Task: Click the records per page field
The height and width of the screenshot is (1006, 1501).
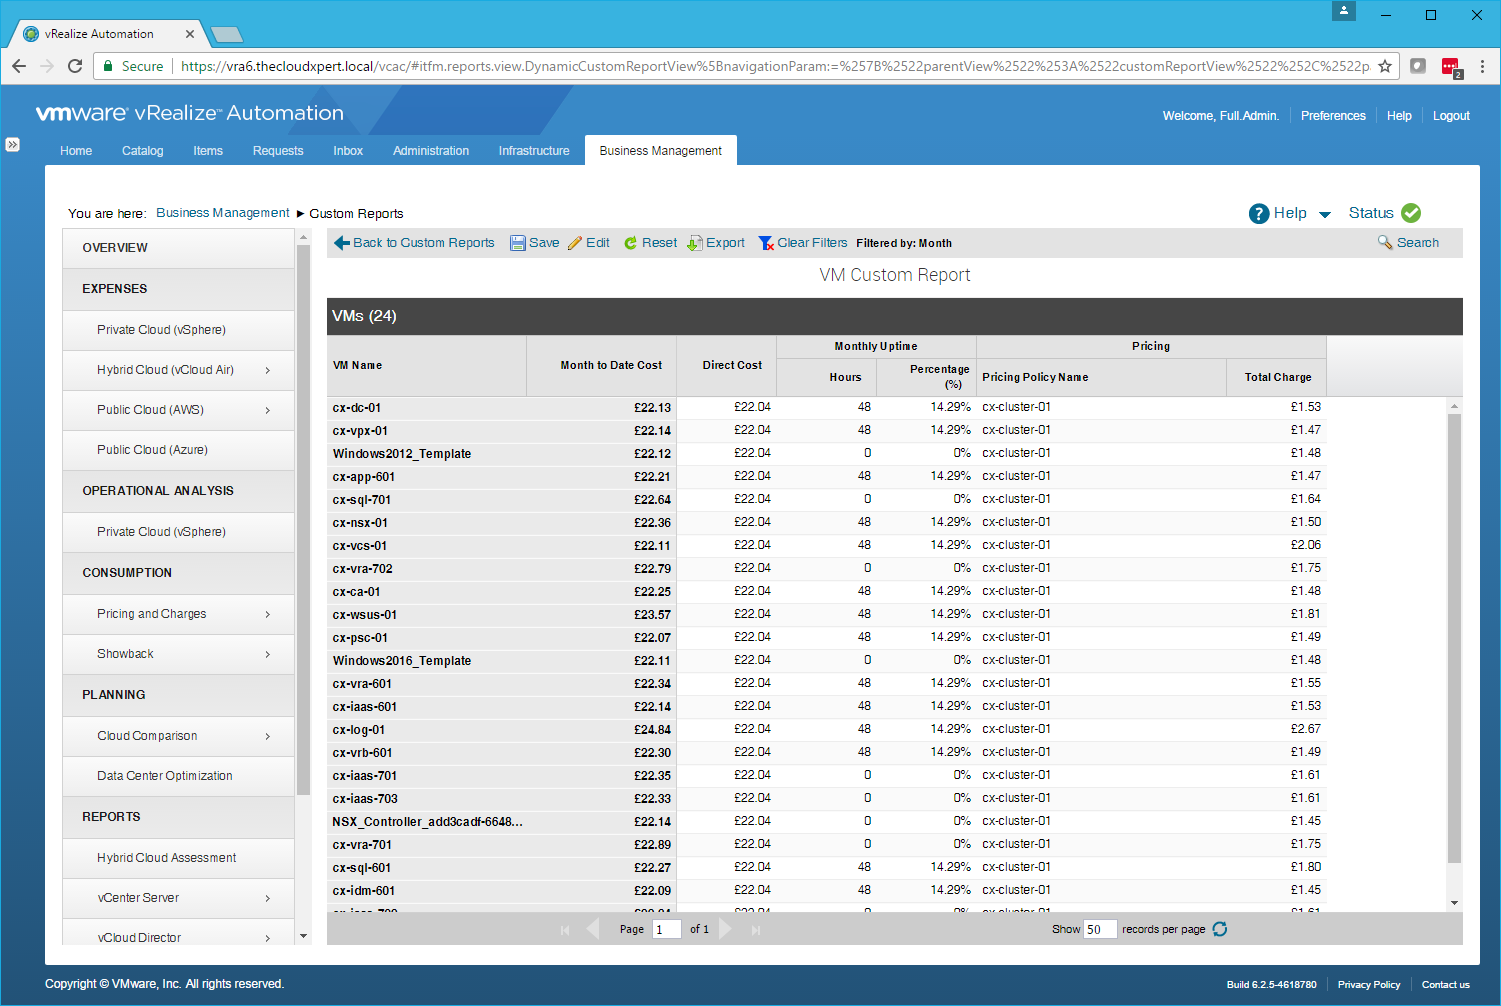Action: 1099,929
